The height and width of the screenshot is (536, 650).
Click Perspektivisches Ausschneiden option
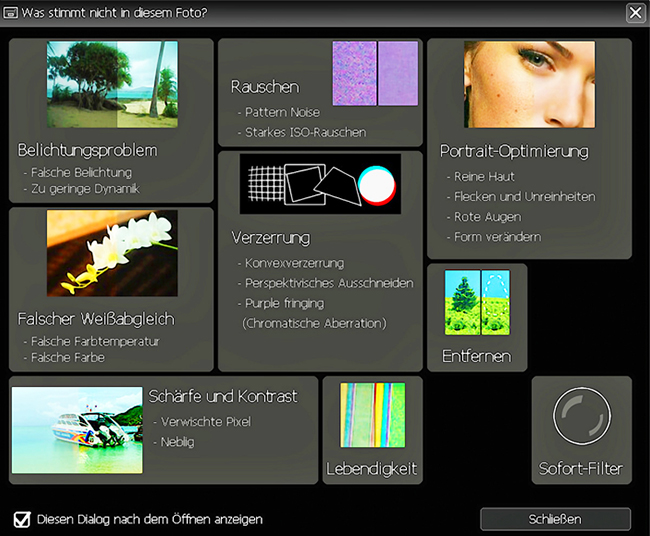[x=328, y=283]
